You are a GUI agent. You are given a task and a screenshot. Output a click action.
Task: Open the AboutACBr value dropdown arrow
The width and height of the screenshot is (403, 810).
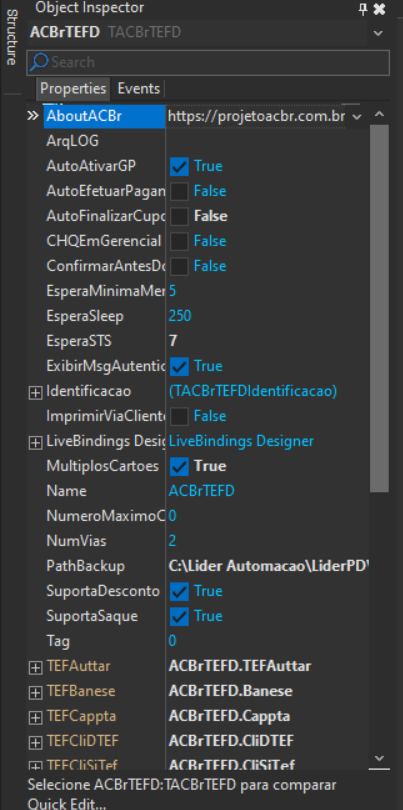tap(356, 117)
